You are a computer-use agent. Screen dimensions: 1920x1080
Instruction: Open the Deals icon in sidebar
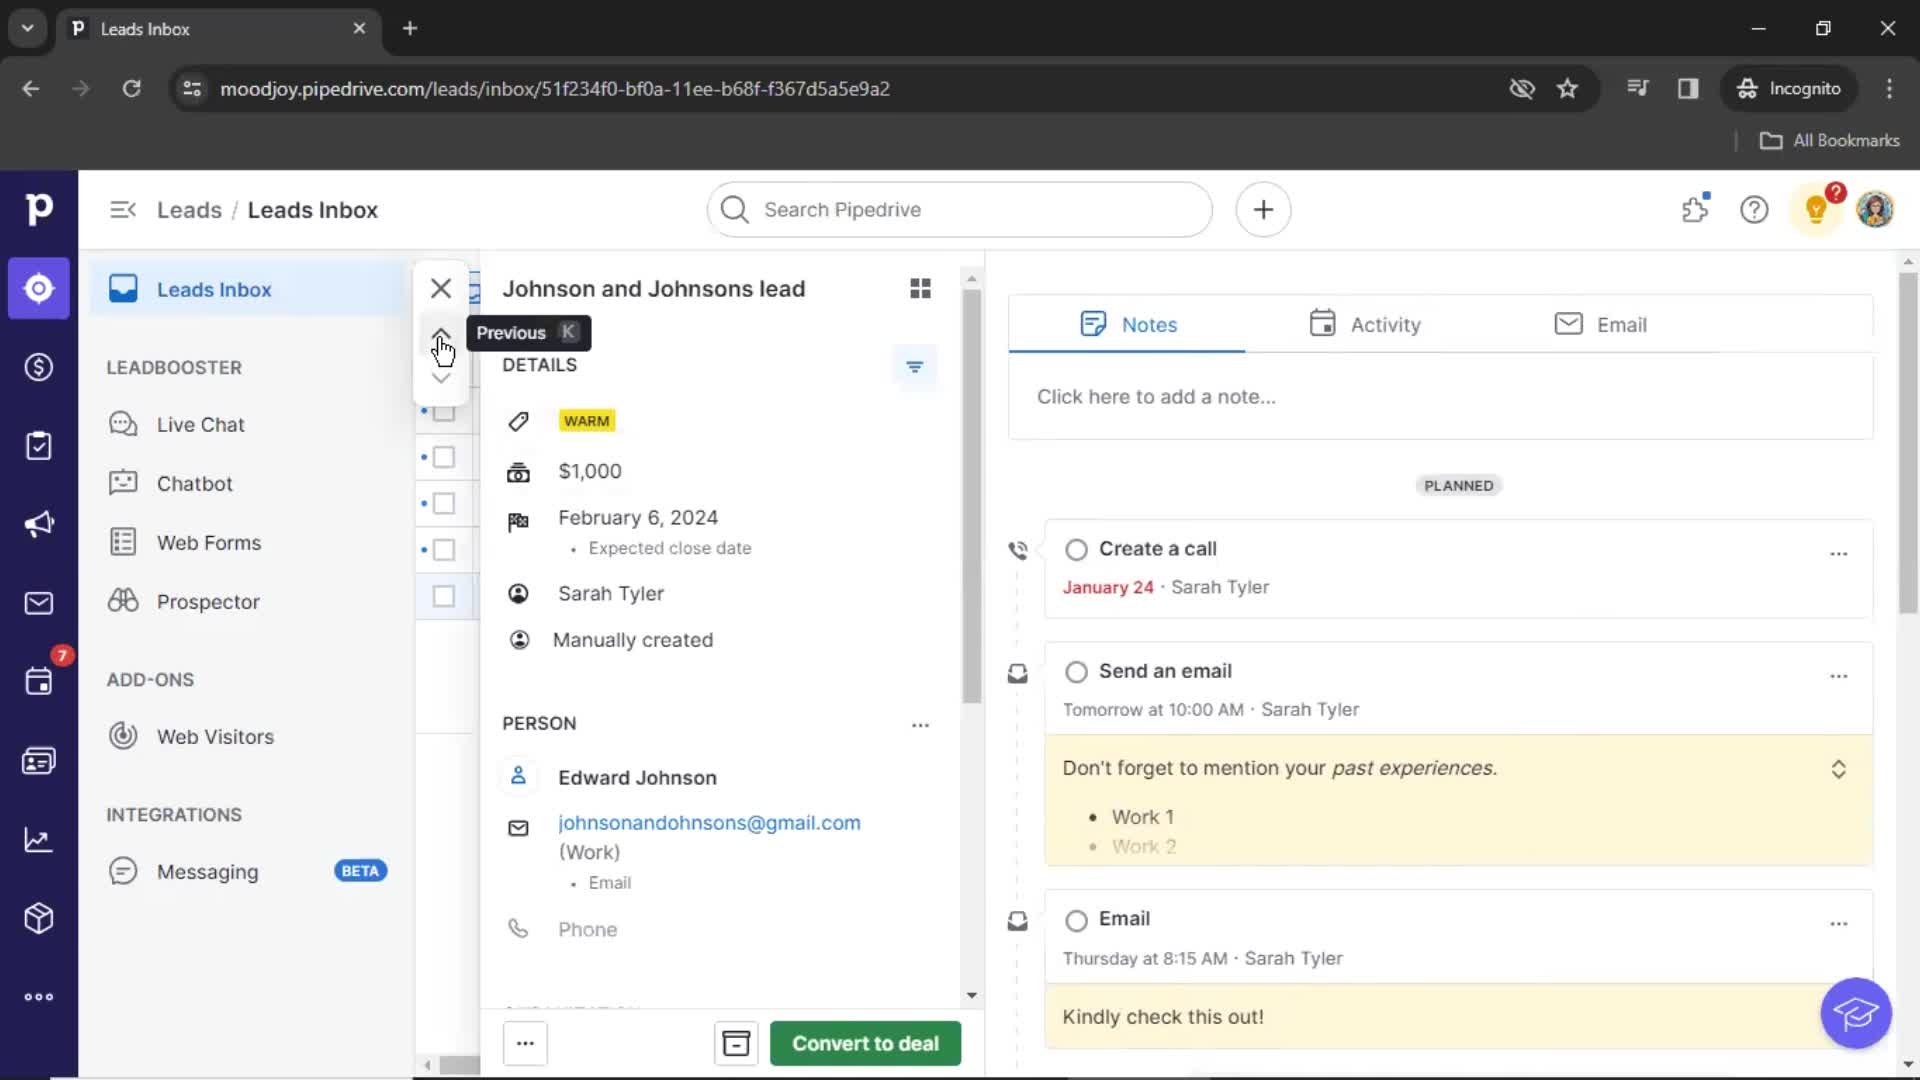coord(38,367)
